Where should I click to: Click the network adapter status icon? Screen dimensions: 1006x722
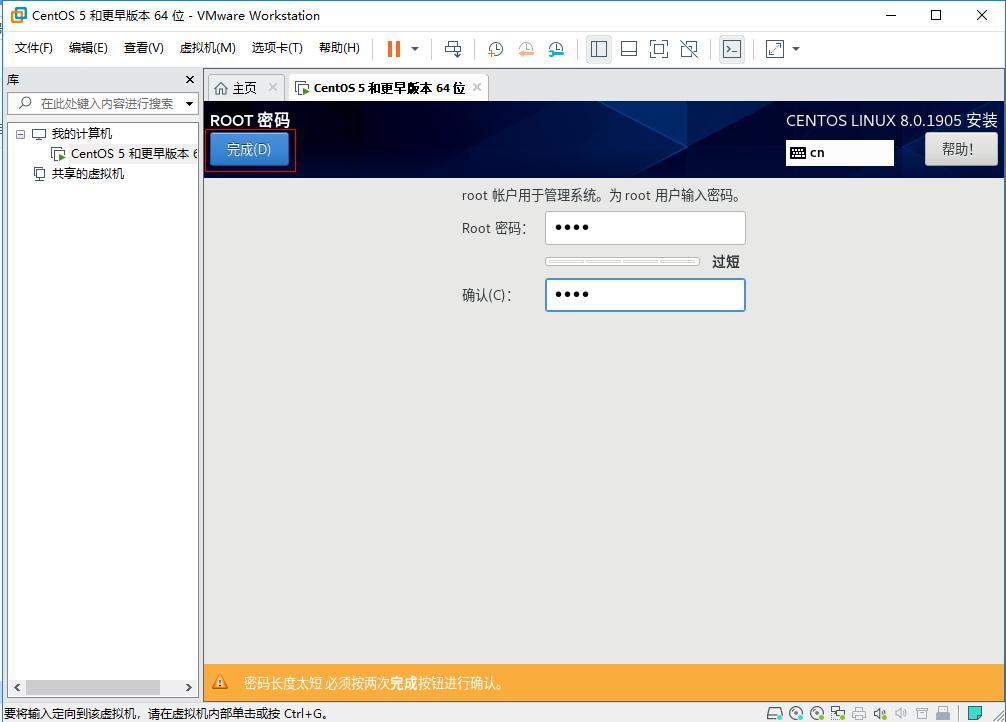point(840,711)
